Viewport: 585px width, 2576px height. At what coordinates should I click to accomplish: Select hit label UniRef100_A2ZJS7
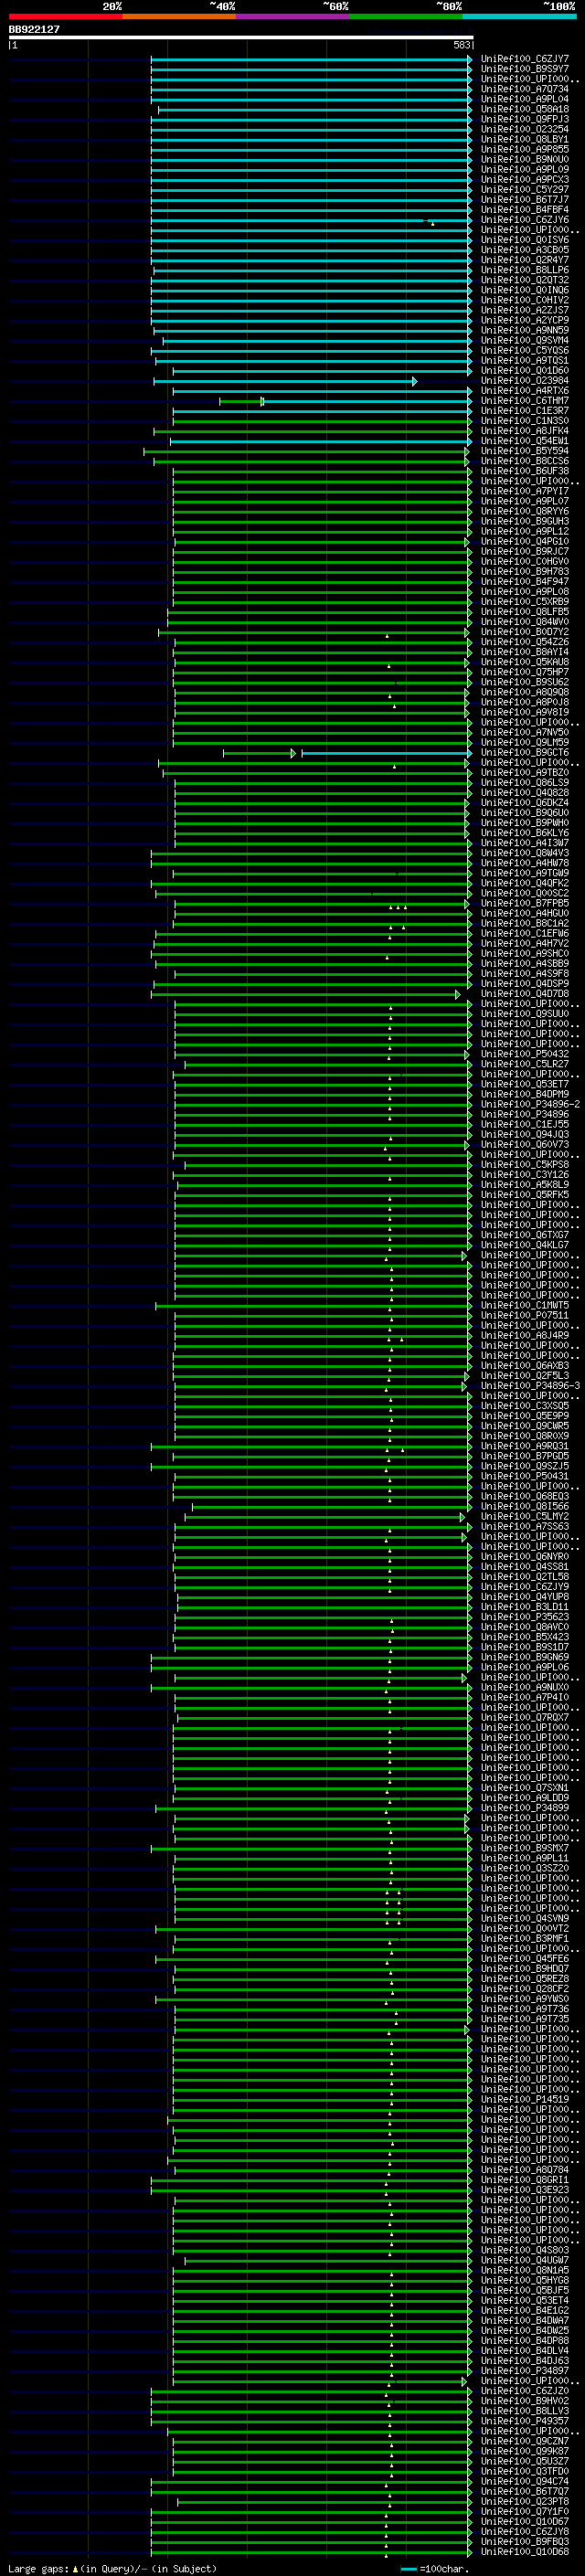(x=525, y=311)
